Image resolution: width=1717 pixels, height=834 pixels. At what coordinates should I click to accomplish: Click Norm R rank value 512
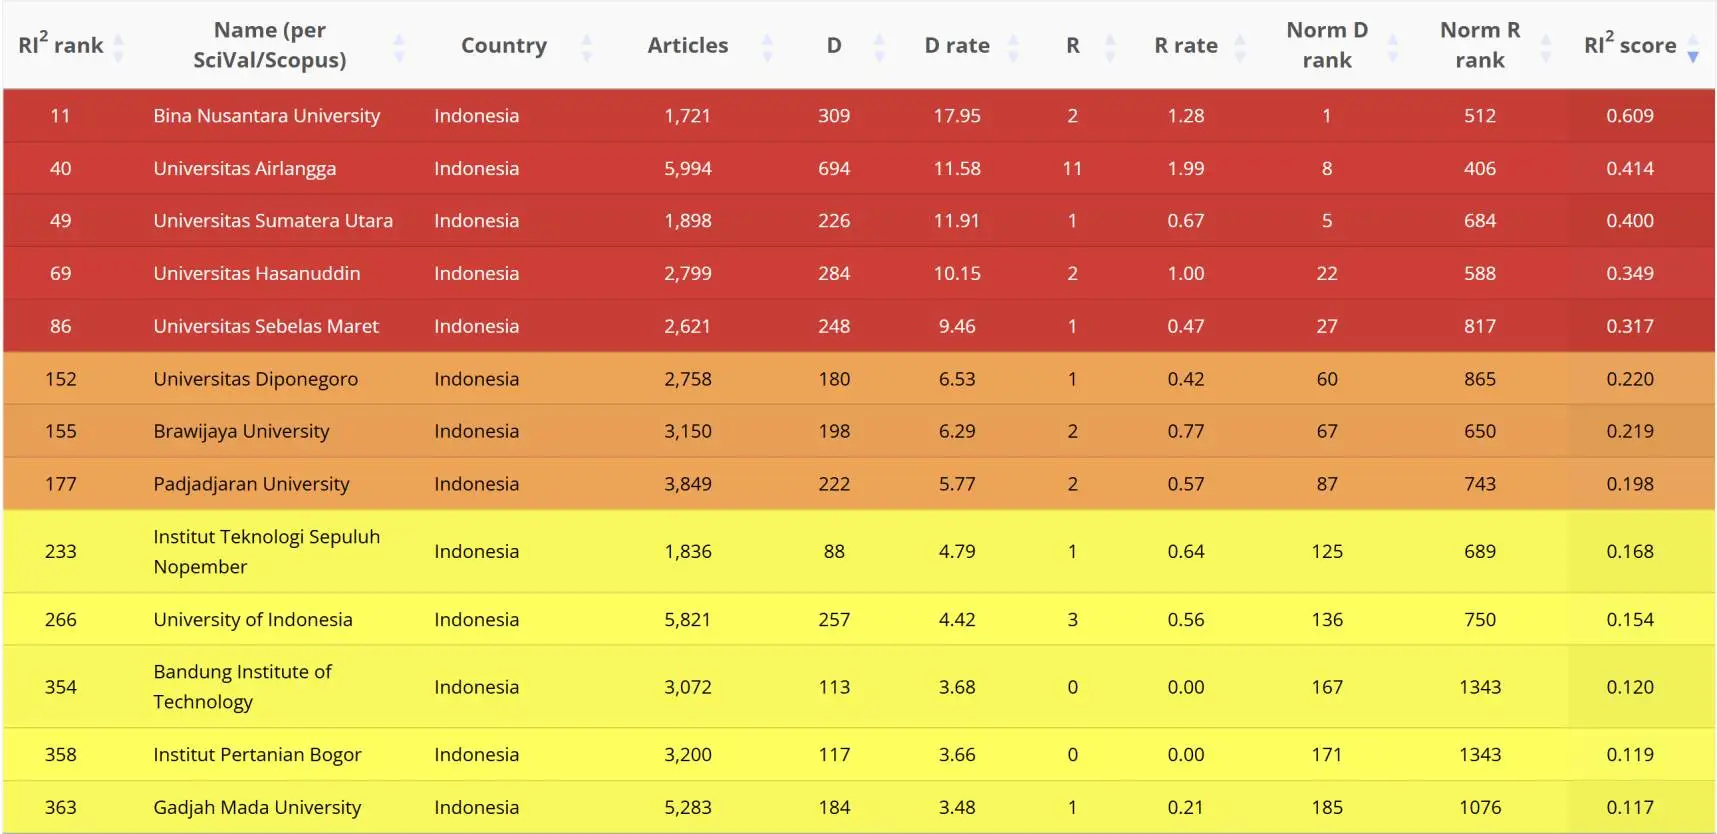point(1480,116)
